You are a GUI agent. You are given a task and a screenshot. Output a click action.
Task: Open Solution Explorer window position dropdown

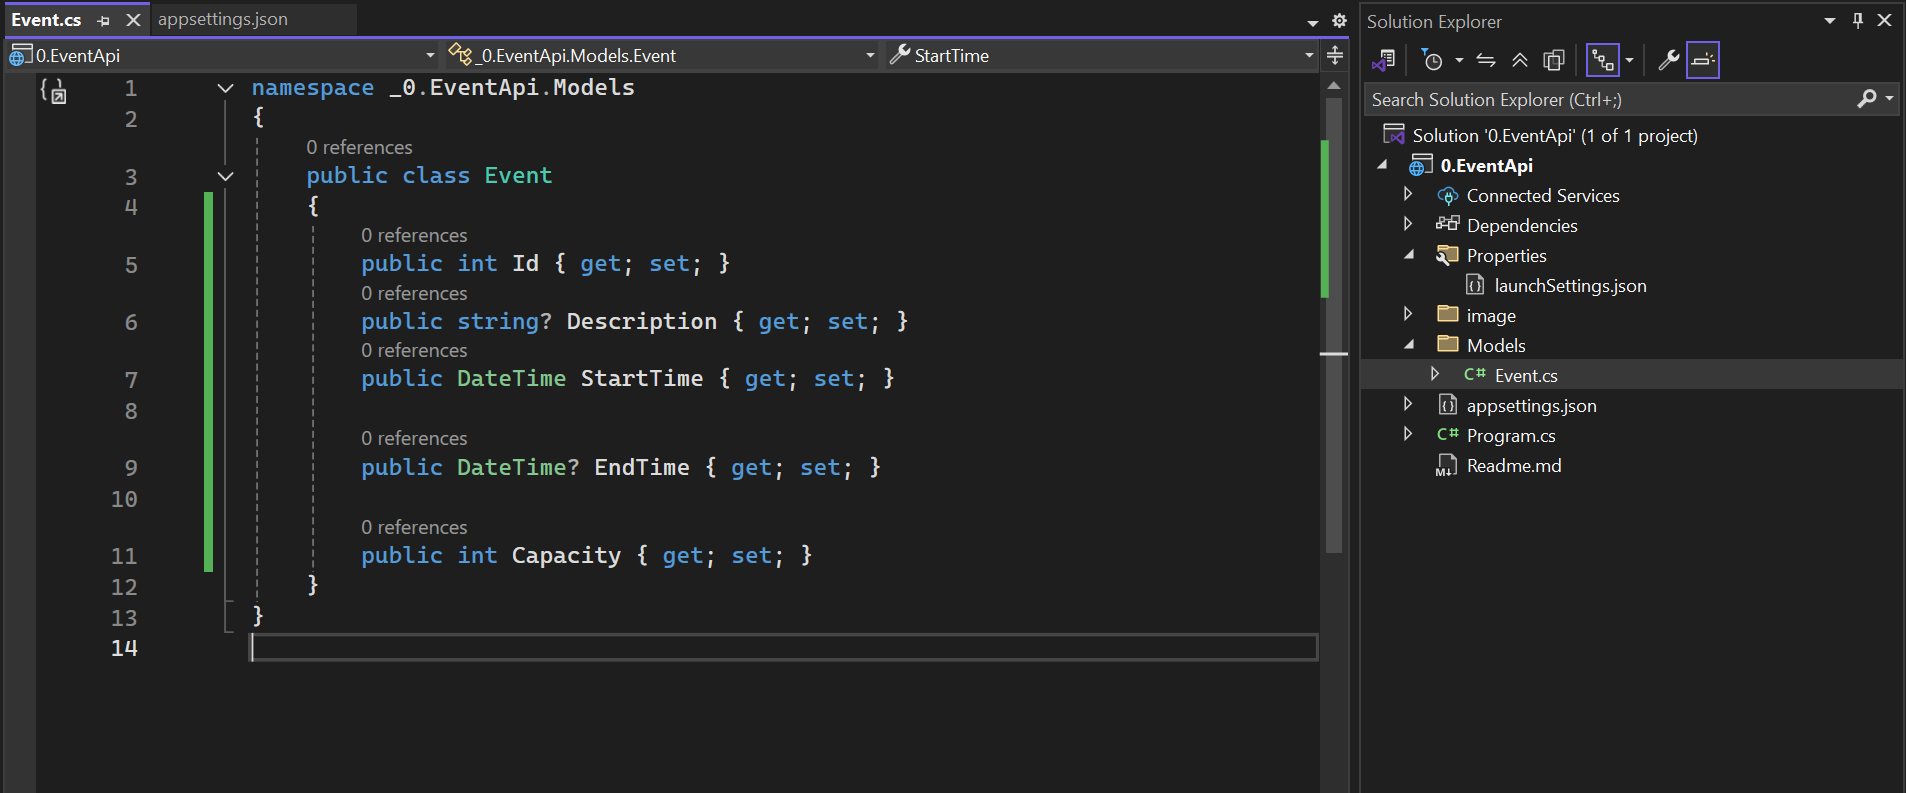(x=1830, y=21)
